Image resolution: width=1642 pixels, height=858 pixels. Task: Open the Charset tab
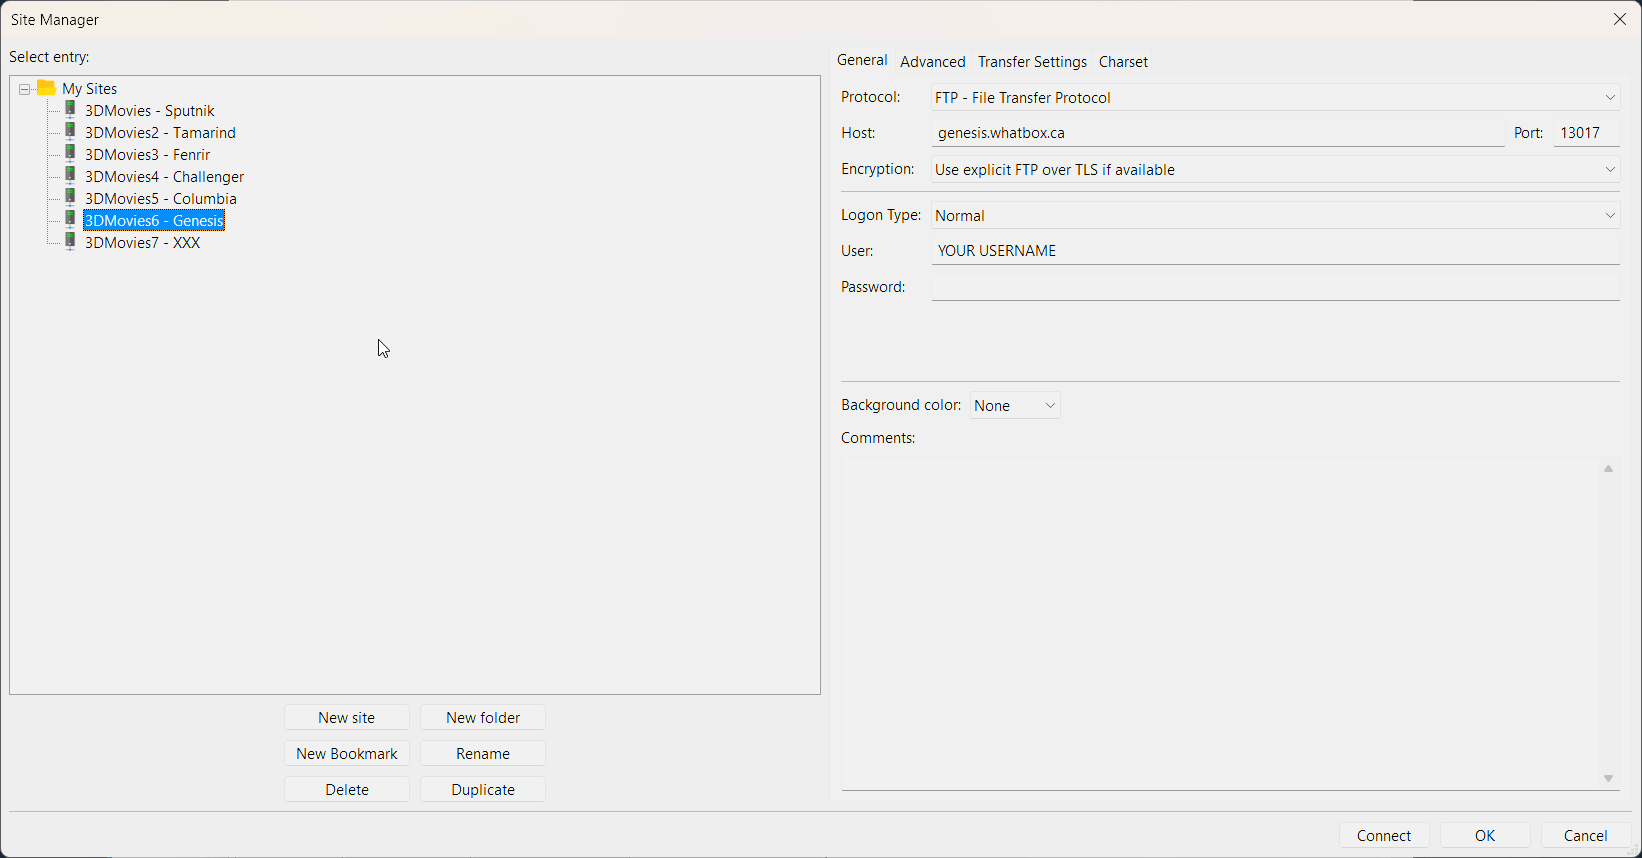click(x=1123, y=62)
